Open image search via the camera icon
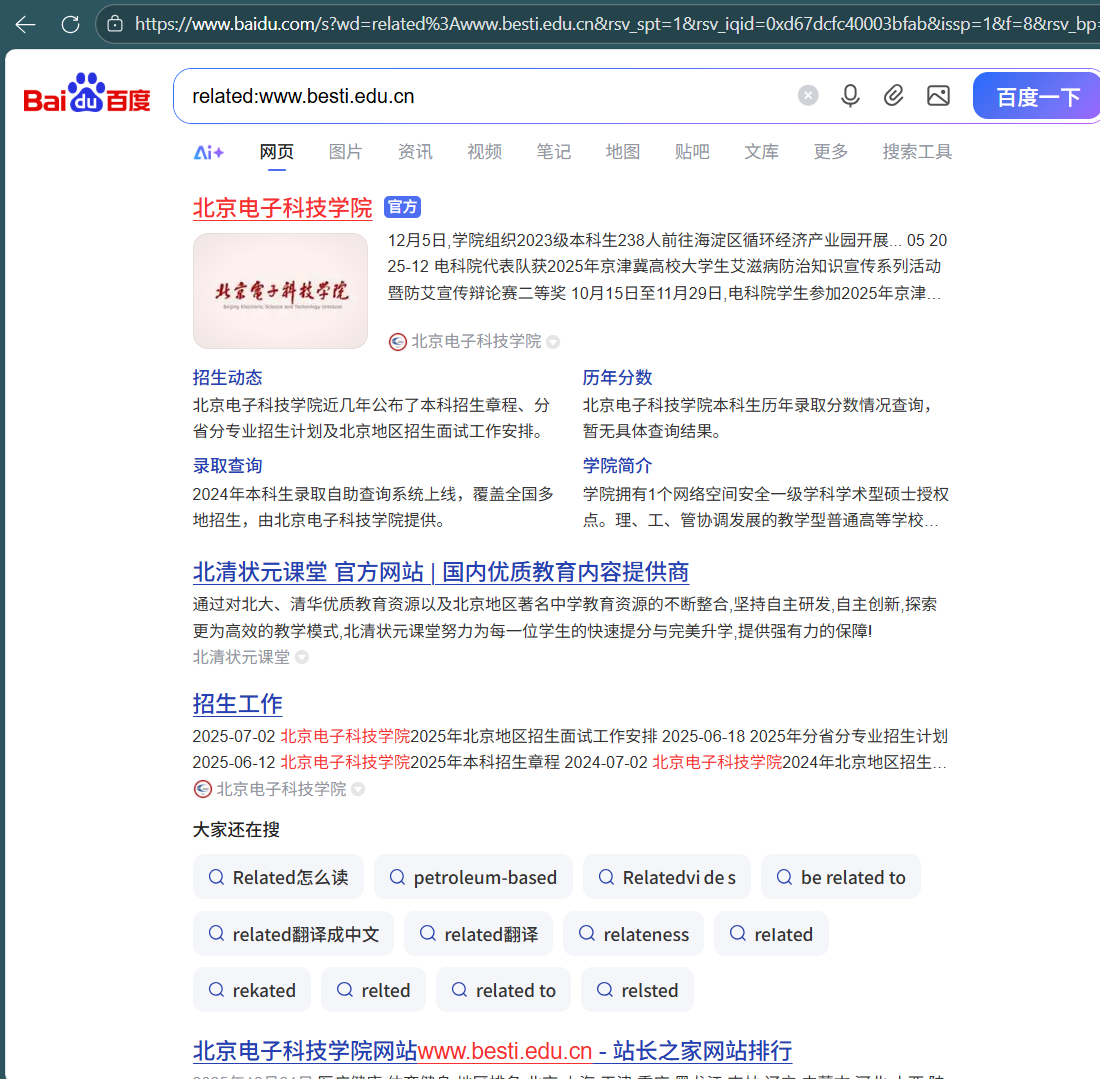Viewport: 1100px width, 1079px height. pyautogui.click(x=938, y=95)
